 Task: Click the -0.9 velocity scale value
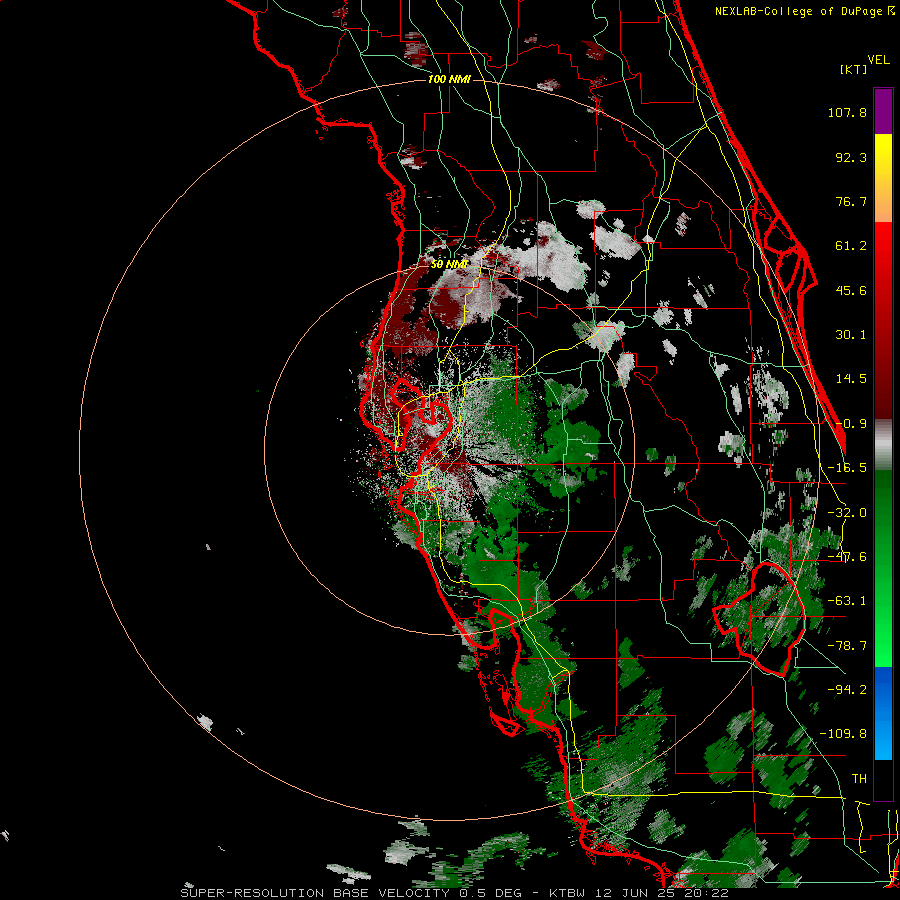pos(851,424)
